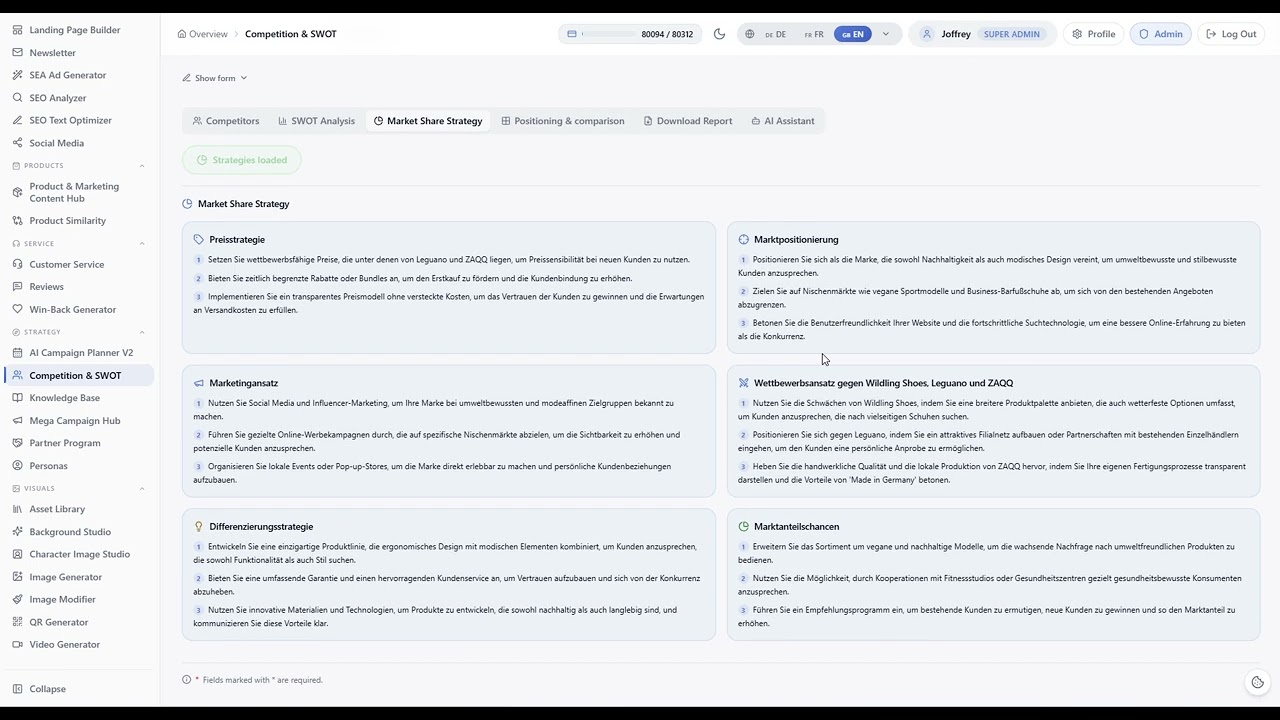Open Win-Back Generator icon
The height and width of the screenshot is (720, 1280).
coord(18,310)
